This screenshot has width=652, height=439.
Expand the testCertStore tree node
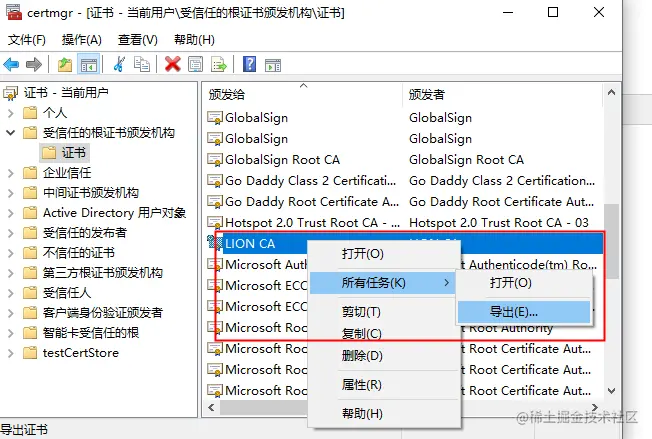11,353
